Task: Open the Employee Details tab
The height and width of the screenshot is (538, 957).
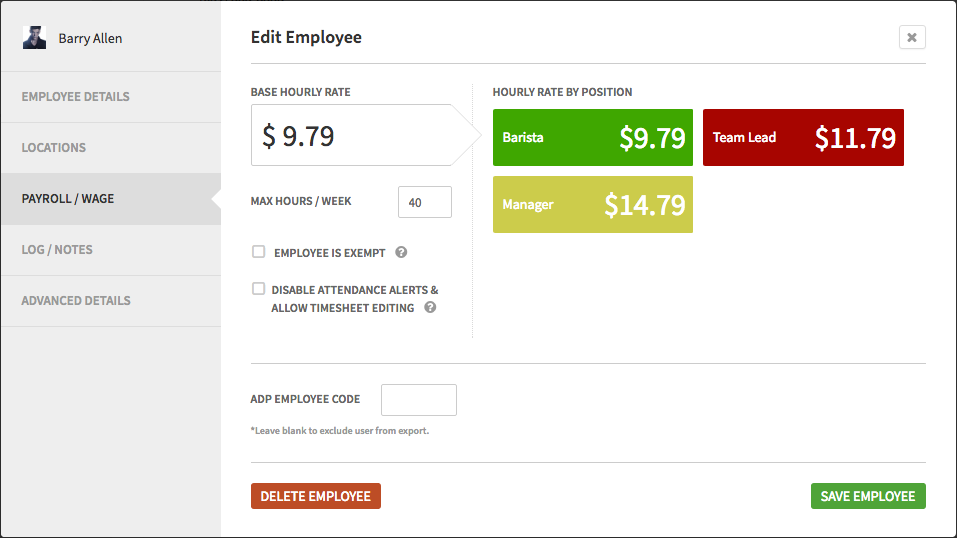Action: 110,97
